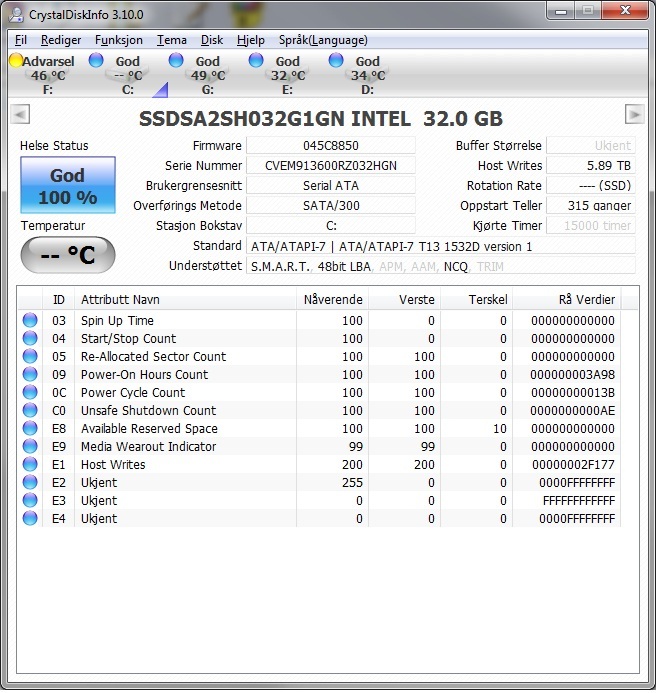This screenshot has width=658, height=693.
Task: Close the CrystalDiskInfo window
Action: point(625,11)
